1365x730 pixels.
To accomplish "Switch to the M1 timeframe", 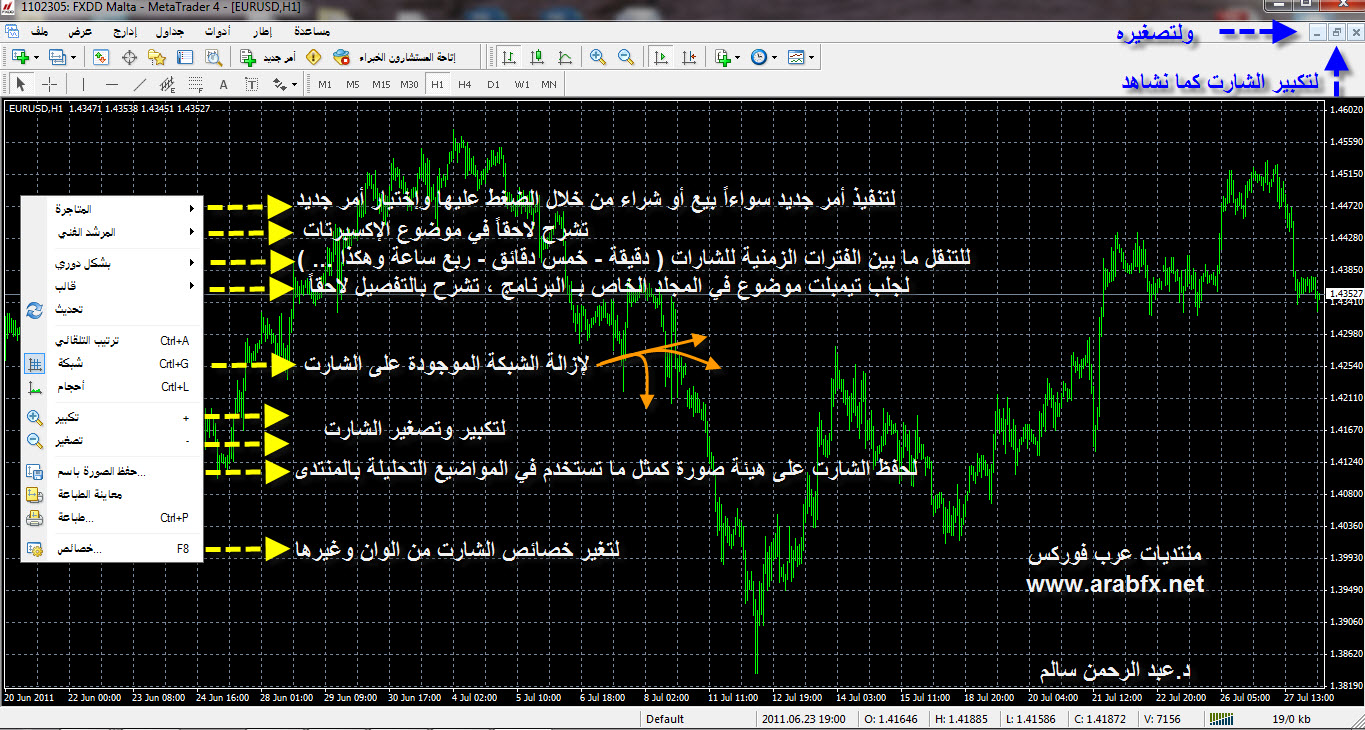I will click(325, 84).
